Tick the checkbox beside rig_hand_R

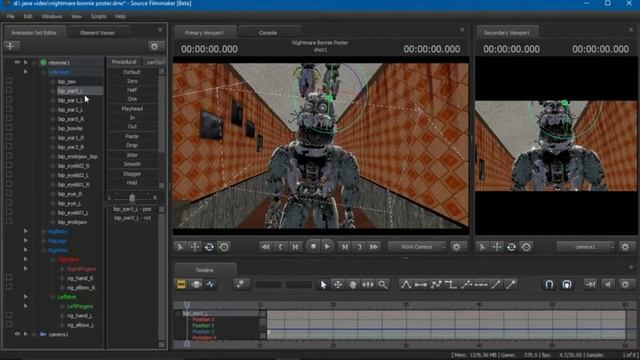coord(9,278)
